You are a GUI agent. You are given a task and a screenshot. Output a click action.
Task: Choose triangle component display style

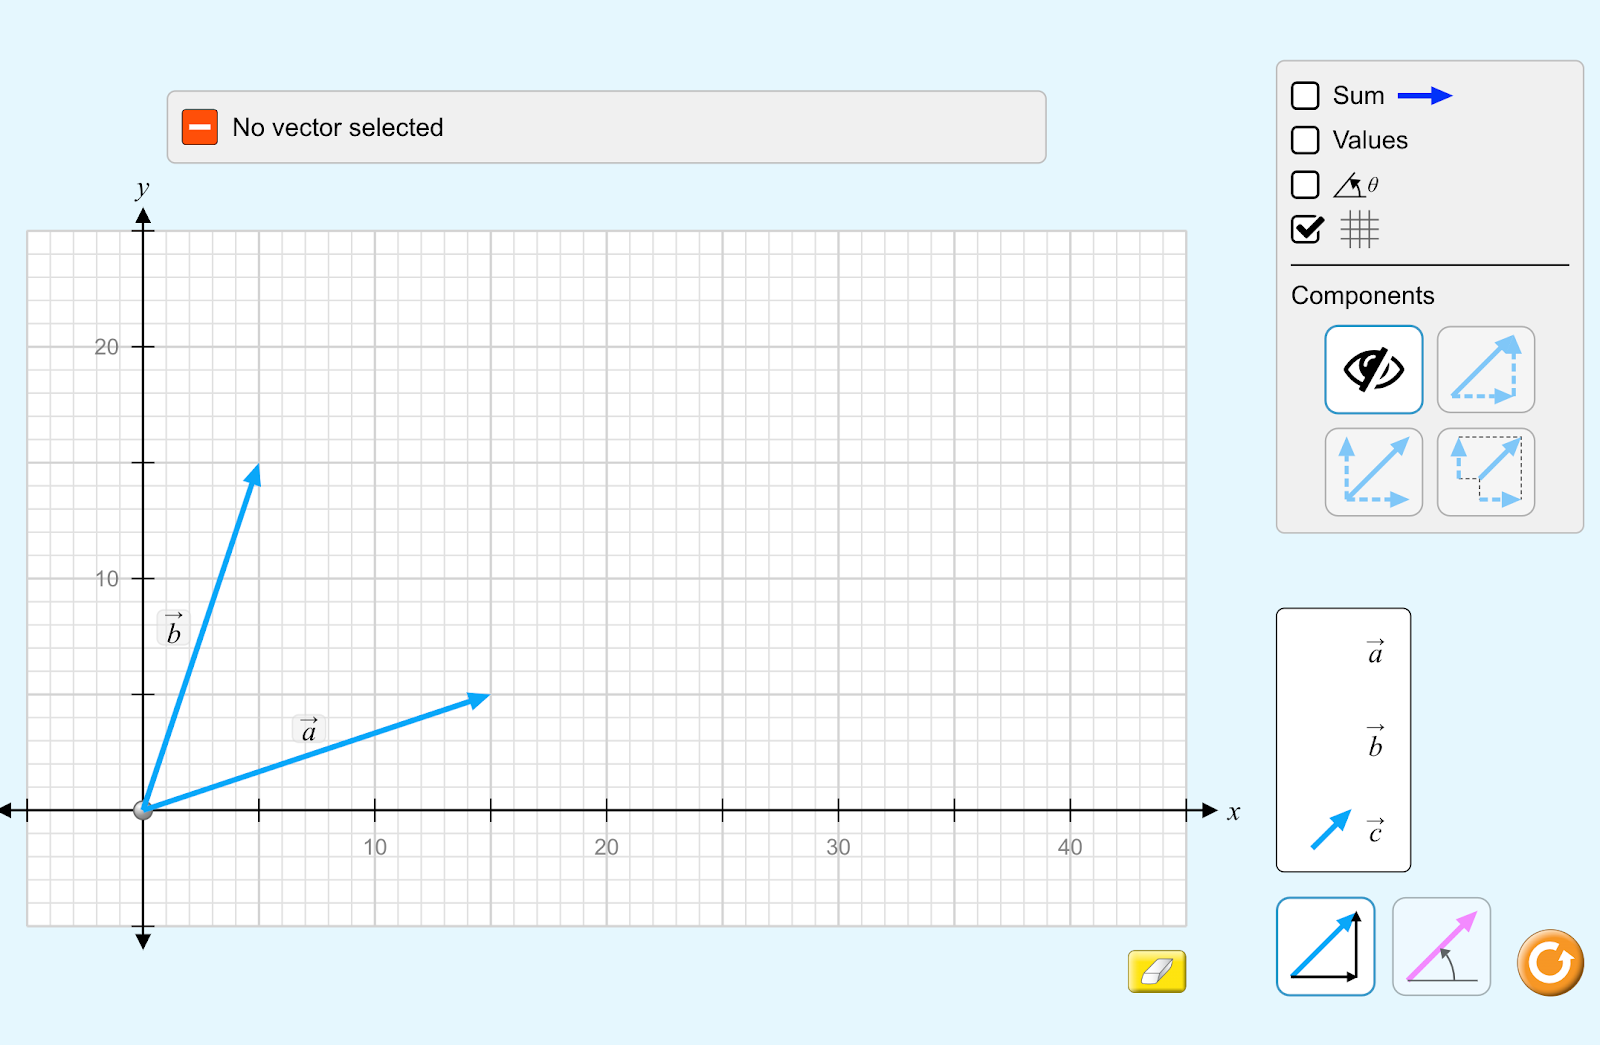(1485, 369)
